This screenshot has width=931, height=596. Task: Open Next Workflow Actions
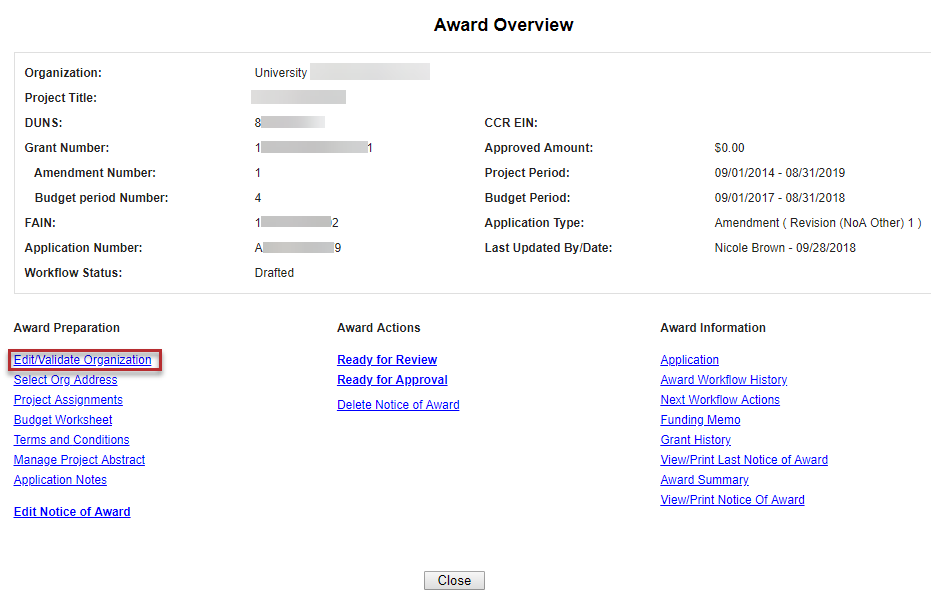point(720,400)
